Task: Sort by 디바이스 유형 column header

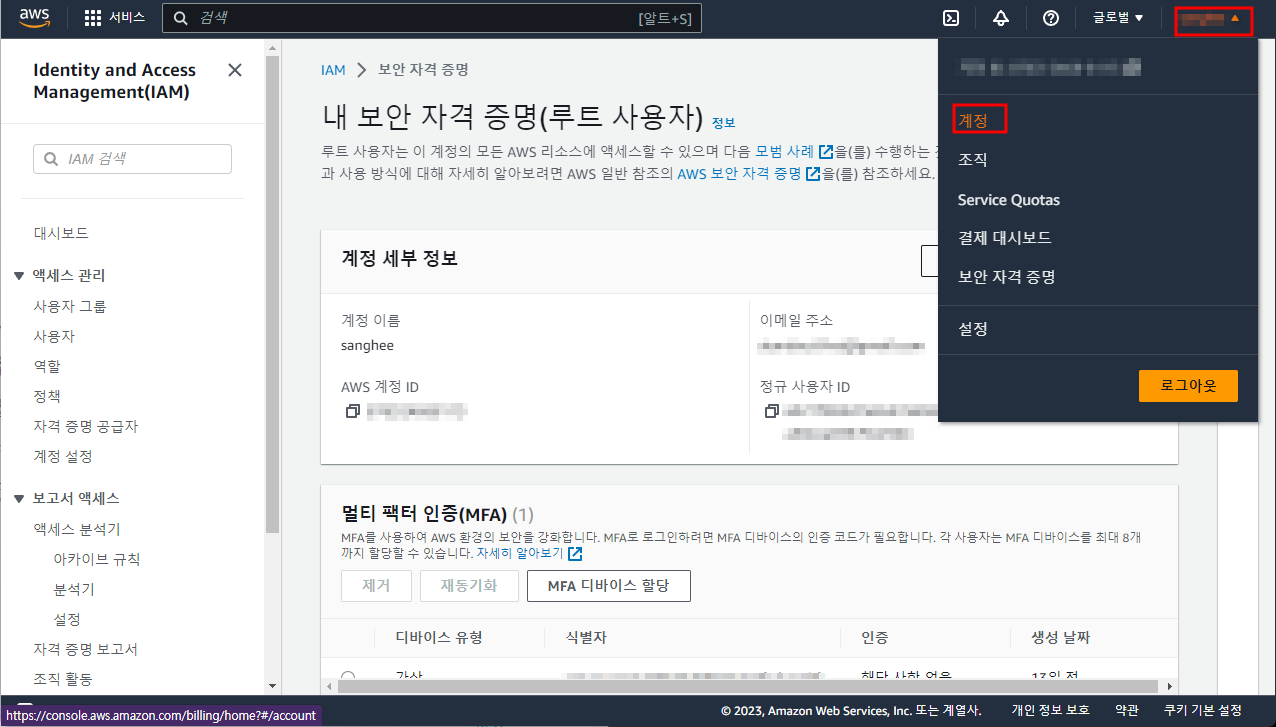Action: click(439, 637)
